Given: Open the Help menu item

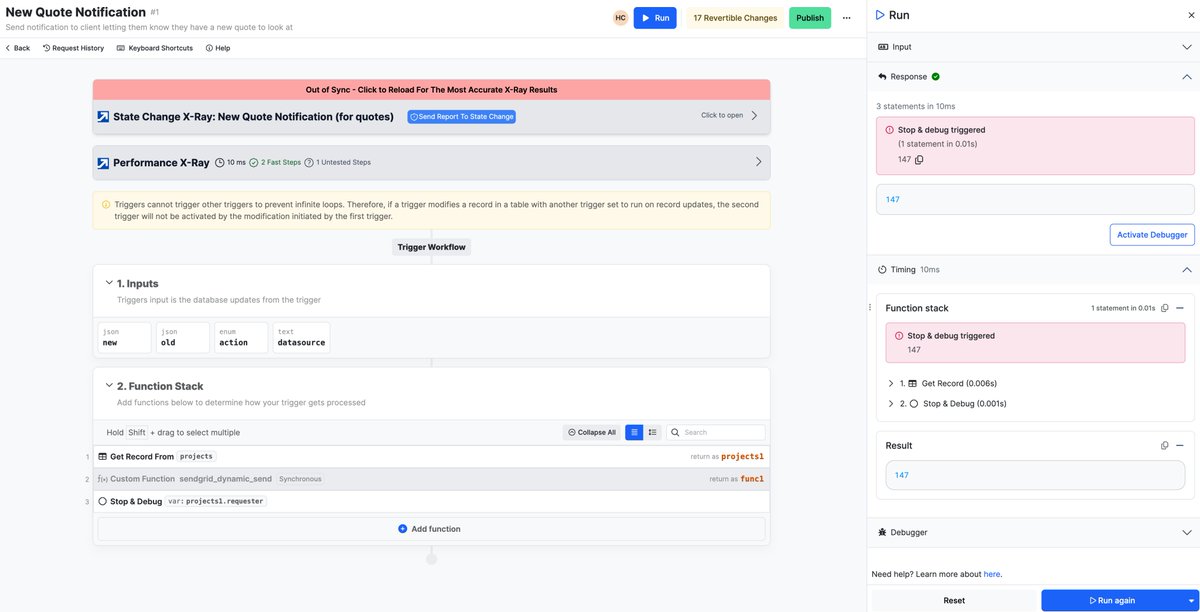Looking at the screenshot, I should [x=218, y=48].
